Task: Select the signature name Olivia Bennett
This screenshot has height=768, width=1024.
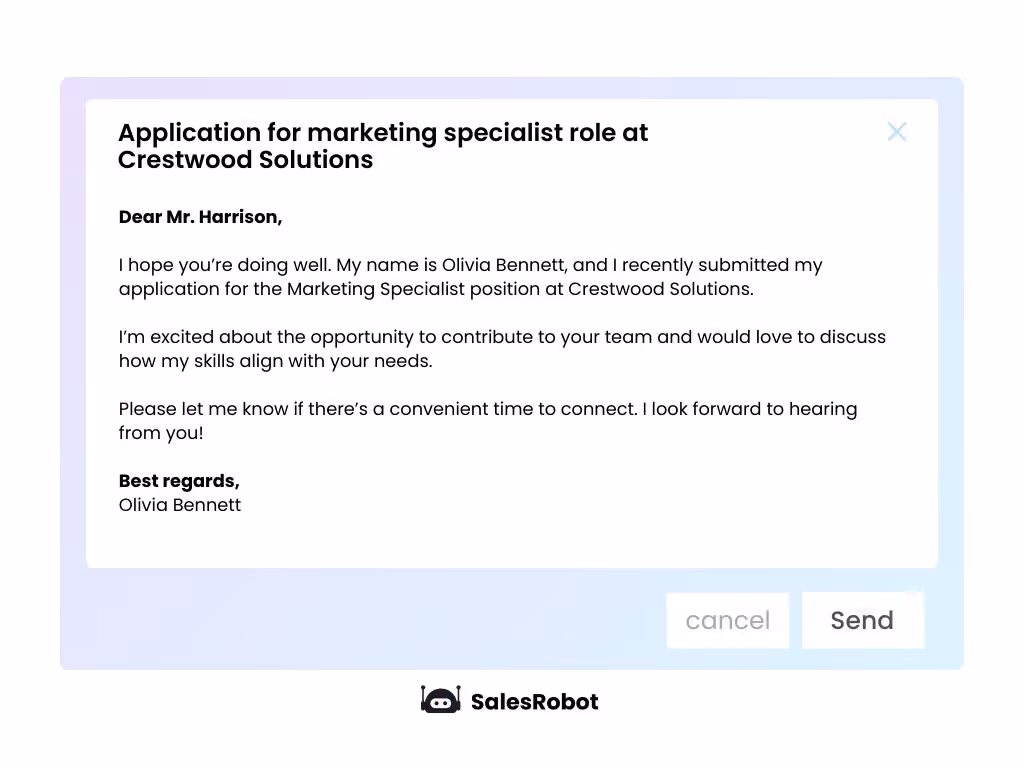Action: click(x=180, y=505)
